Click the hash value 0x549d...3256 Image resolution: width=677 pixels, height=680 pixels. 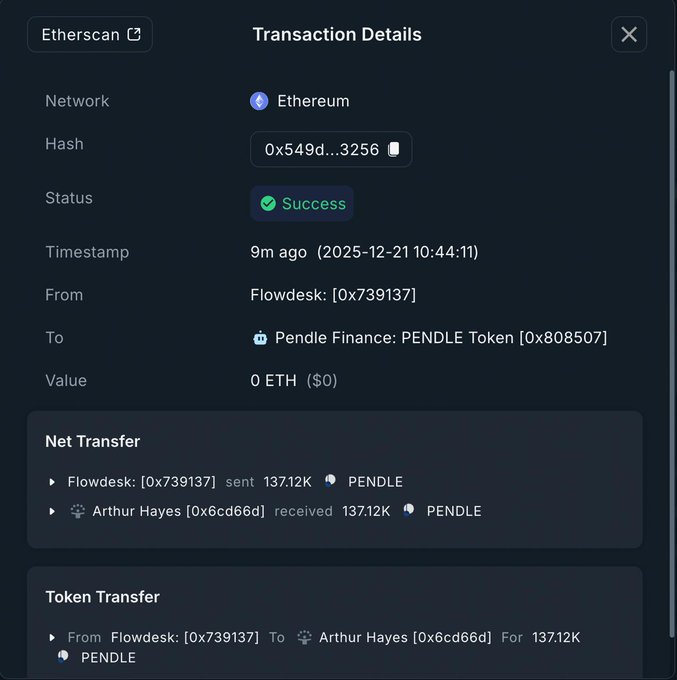(321, 149)
